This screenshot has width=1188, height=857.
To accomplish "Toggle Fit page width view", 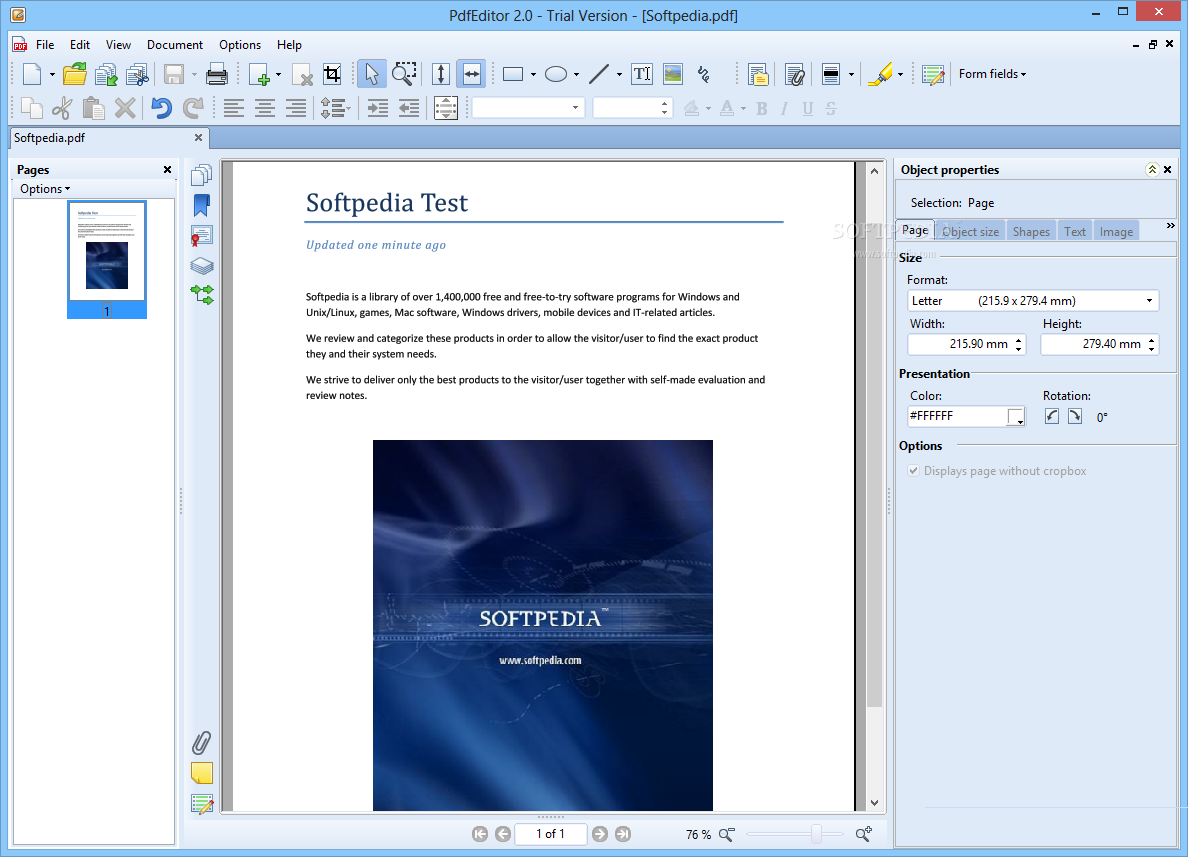I will click(x=471, y=74).
